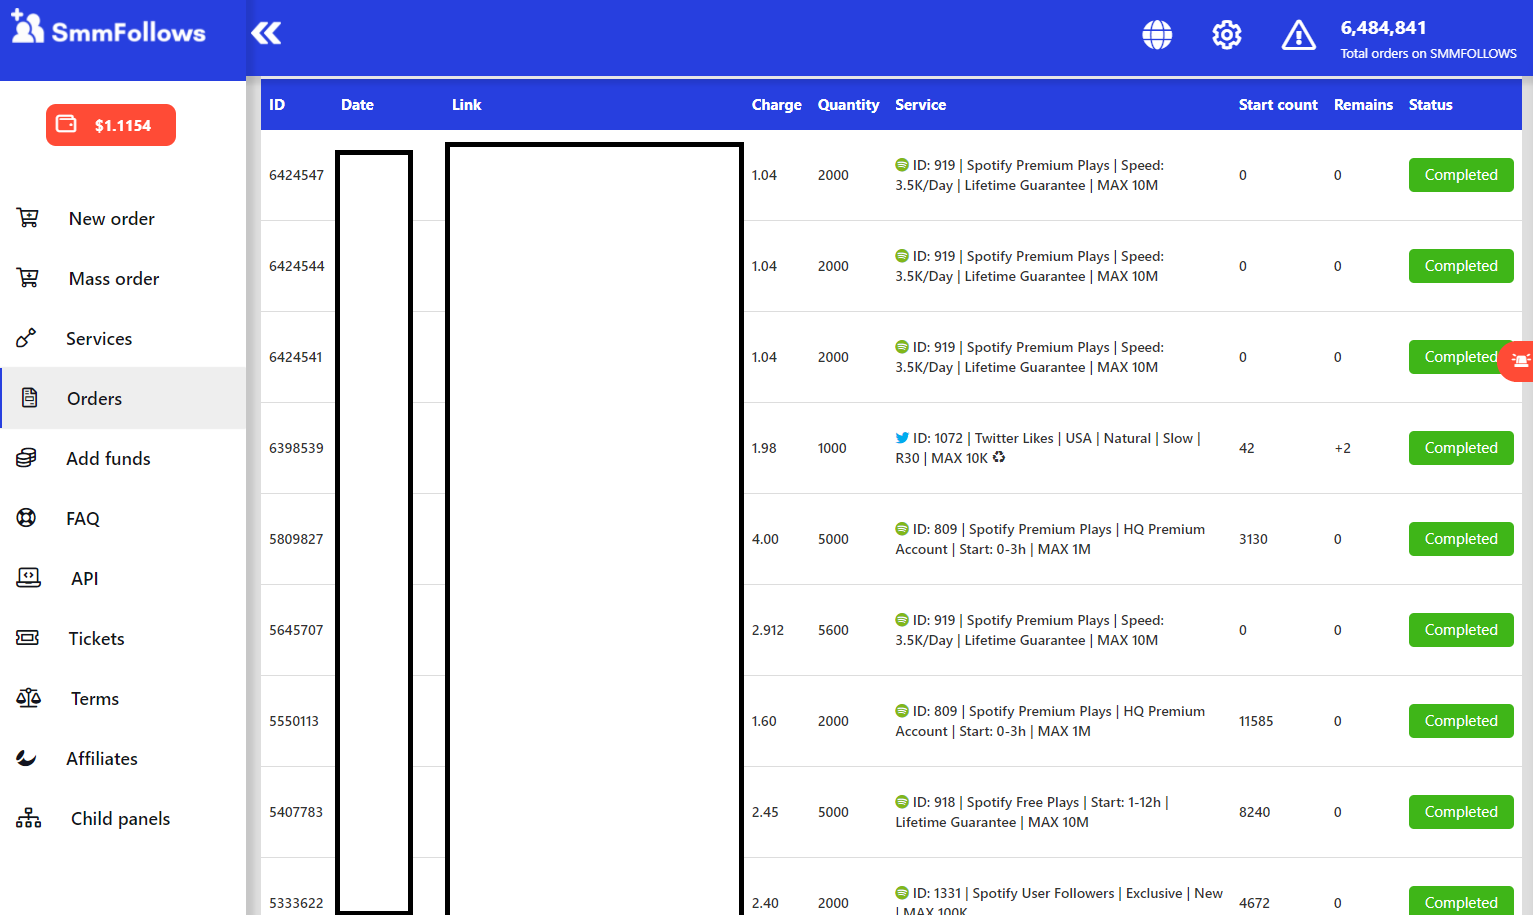Select Orders in the sidebar

point(123,398)
